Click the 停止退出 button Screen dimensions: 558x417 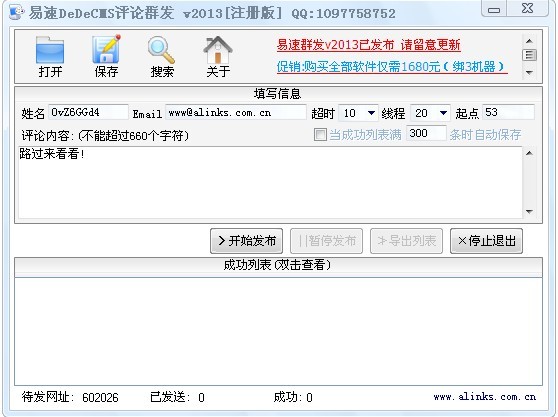486,241
